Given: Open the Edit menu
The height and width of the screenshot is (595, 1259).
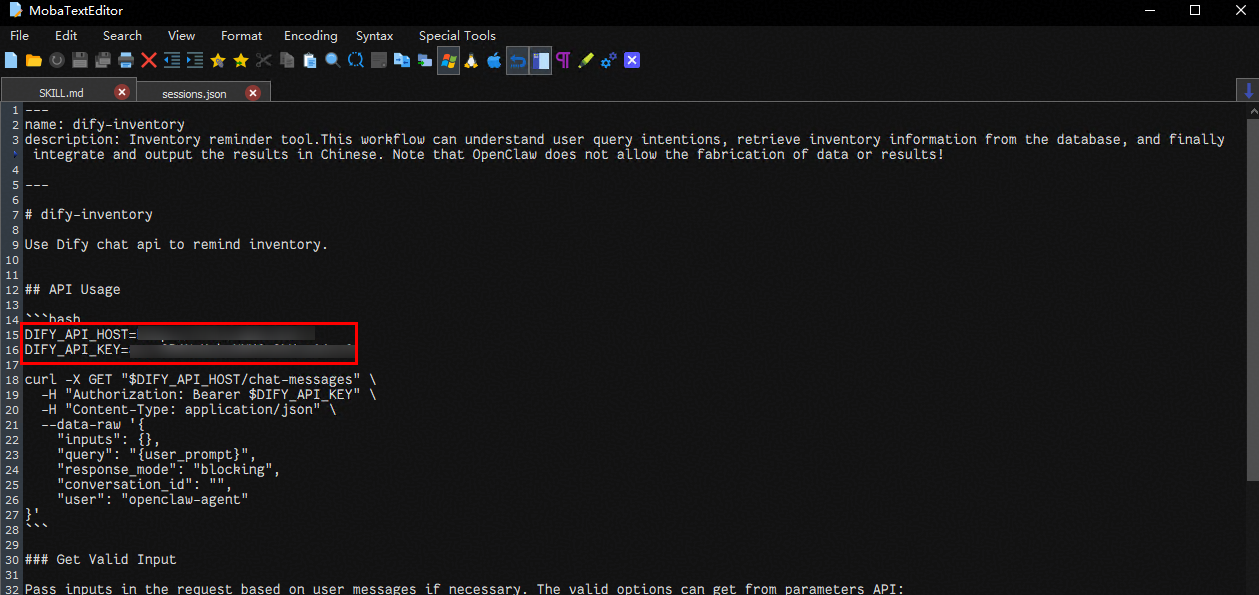Looking at the screenshot, I should tap(66, 36).
